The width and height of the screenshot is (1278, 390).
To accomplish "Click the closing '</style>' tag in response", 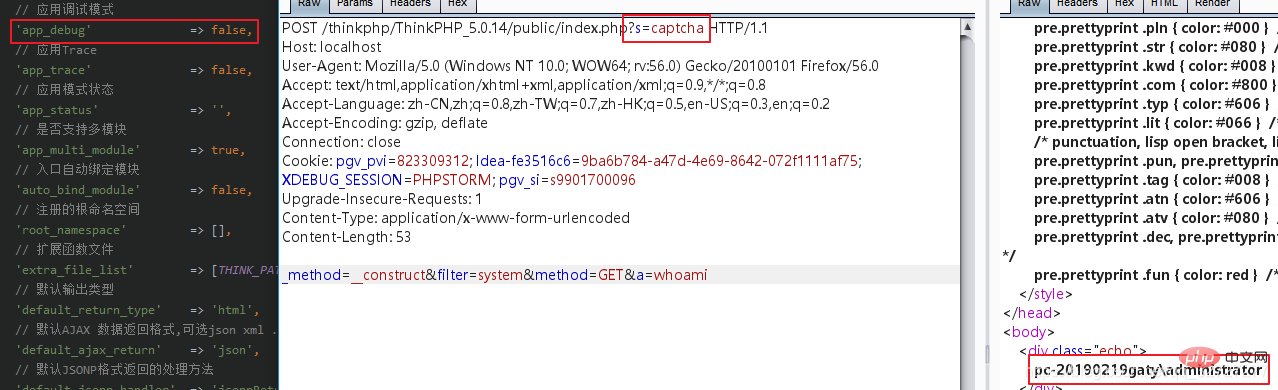I will tap(1045, 294).
